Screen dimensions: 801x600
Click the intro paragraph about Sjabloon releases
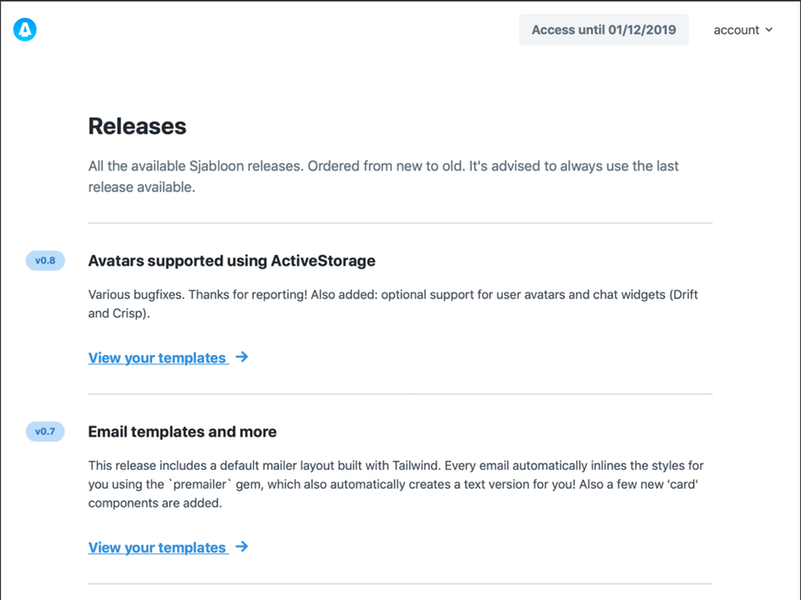[x=383, y=176]
